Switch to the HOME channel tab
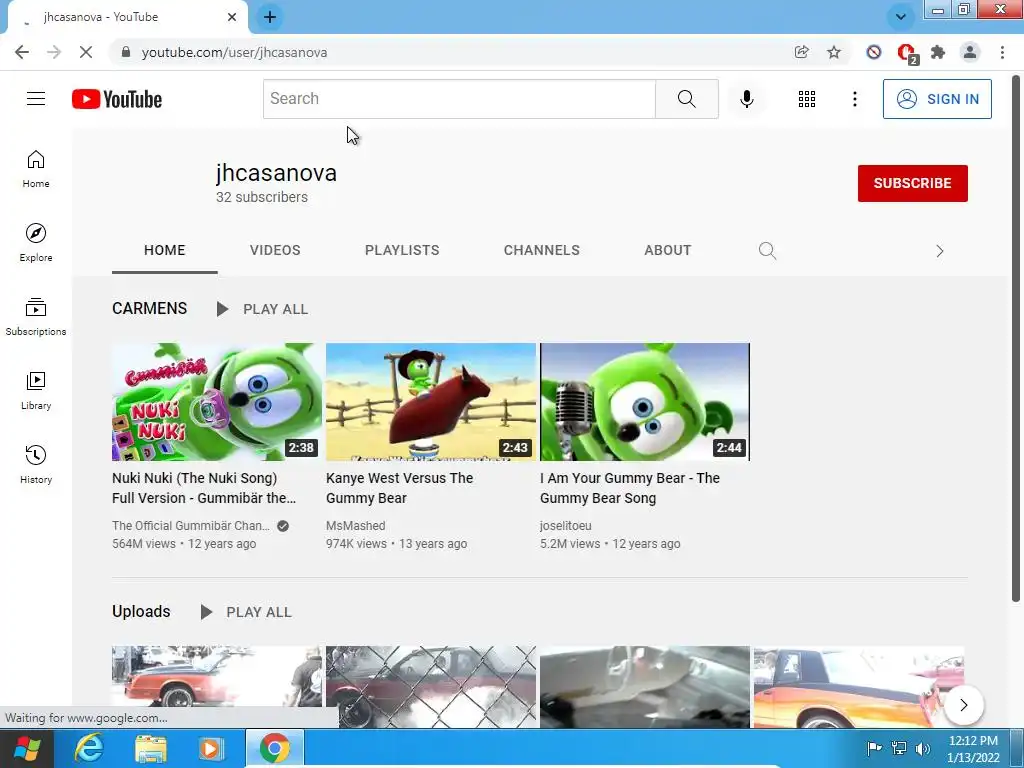Image resolution: width=1024 pixels, height=768 pixels. 165,250
